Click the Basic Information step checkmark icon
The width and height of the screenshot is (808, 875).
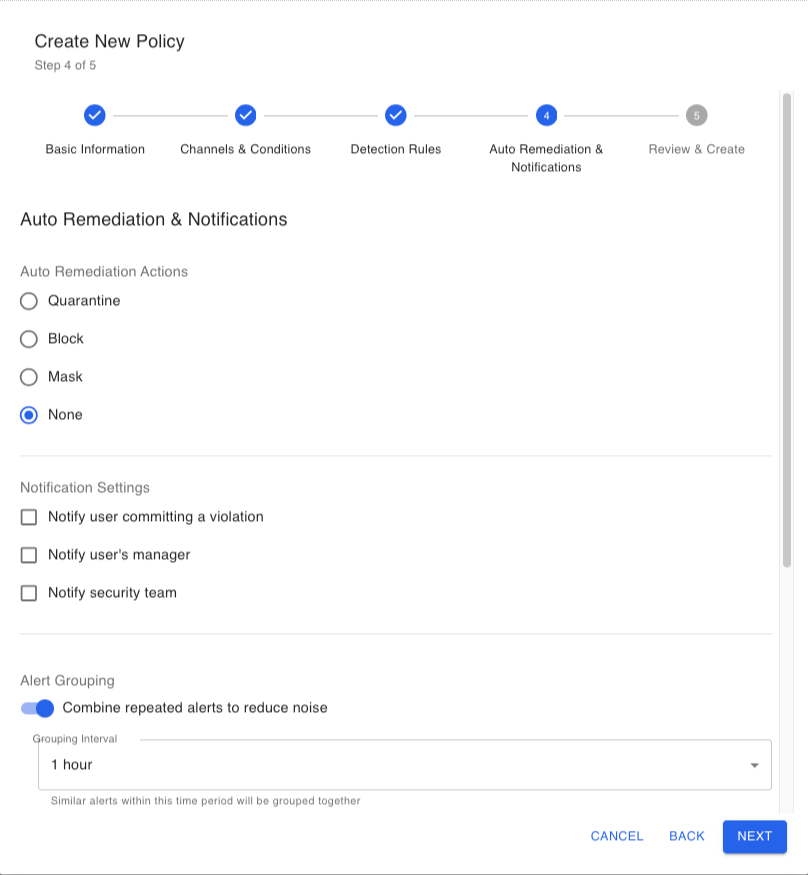point(95,115)
